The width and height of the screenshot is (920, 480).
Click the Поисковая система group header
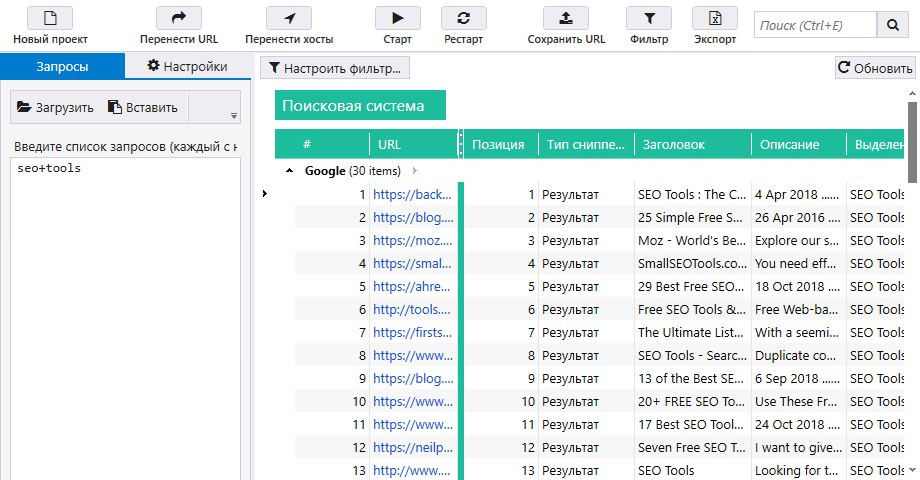coord(360,106)
